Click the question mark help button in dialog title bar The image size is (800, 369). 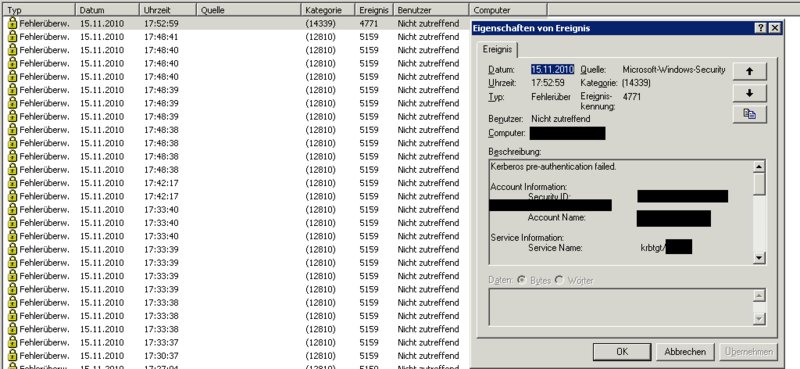point(761,28)
